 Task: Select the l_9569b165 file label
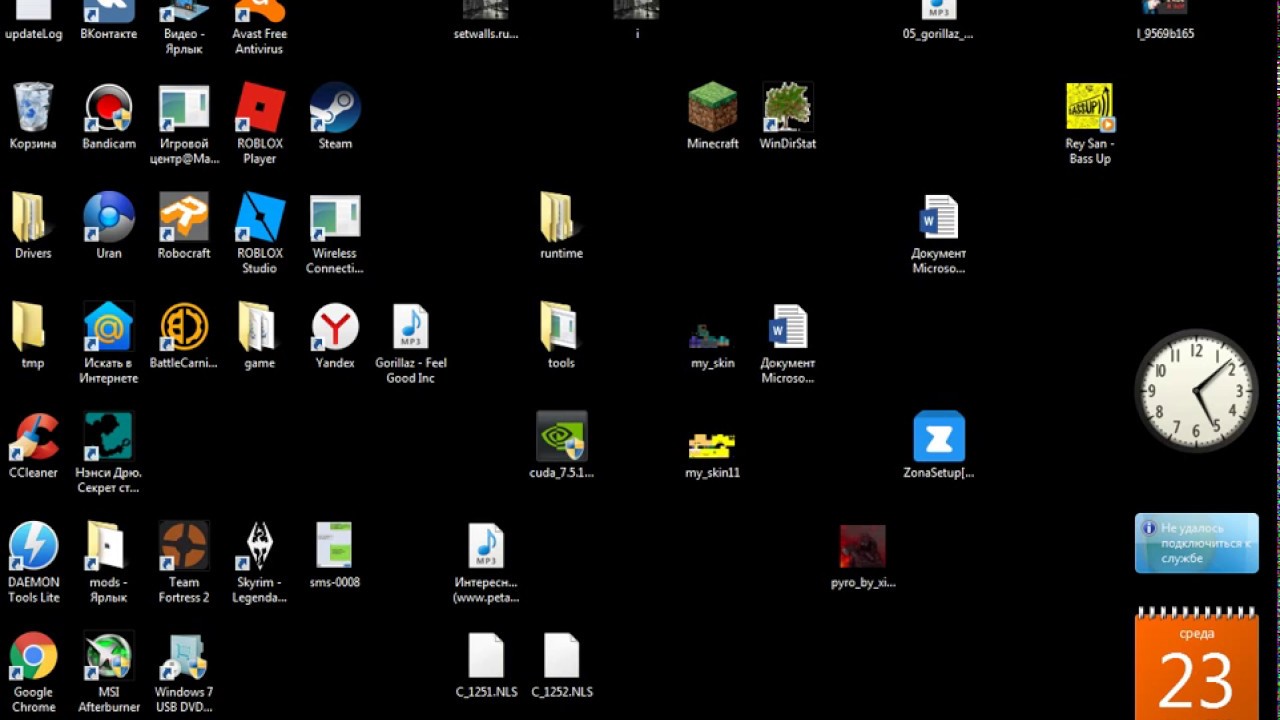click(x=1165, y=34)
